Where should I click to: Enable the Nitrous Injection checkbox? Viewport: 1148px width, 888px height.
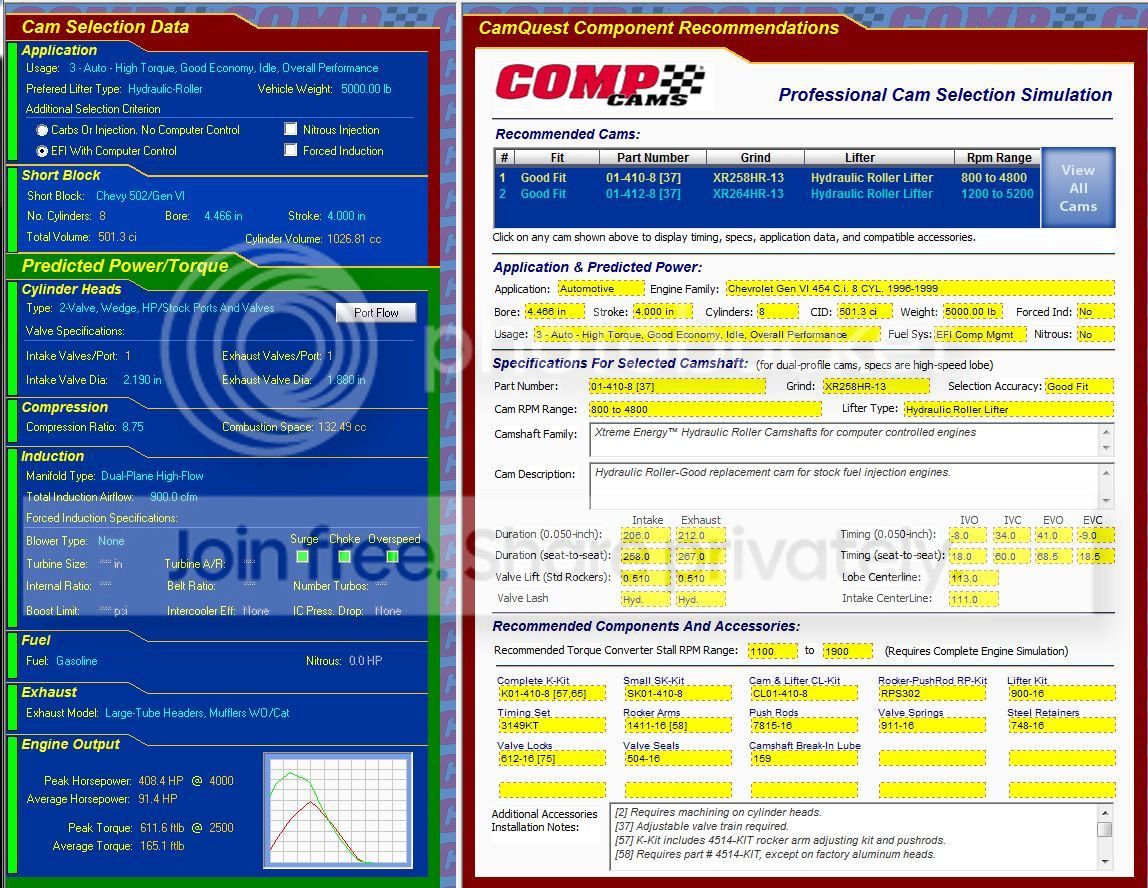(x=291, y=130)
